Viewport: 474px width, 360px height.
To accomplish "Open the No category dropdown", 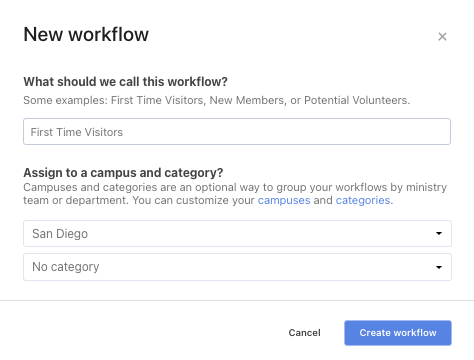I will pyautogui.click(x=237, y=267).
